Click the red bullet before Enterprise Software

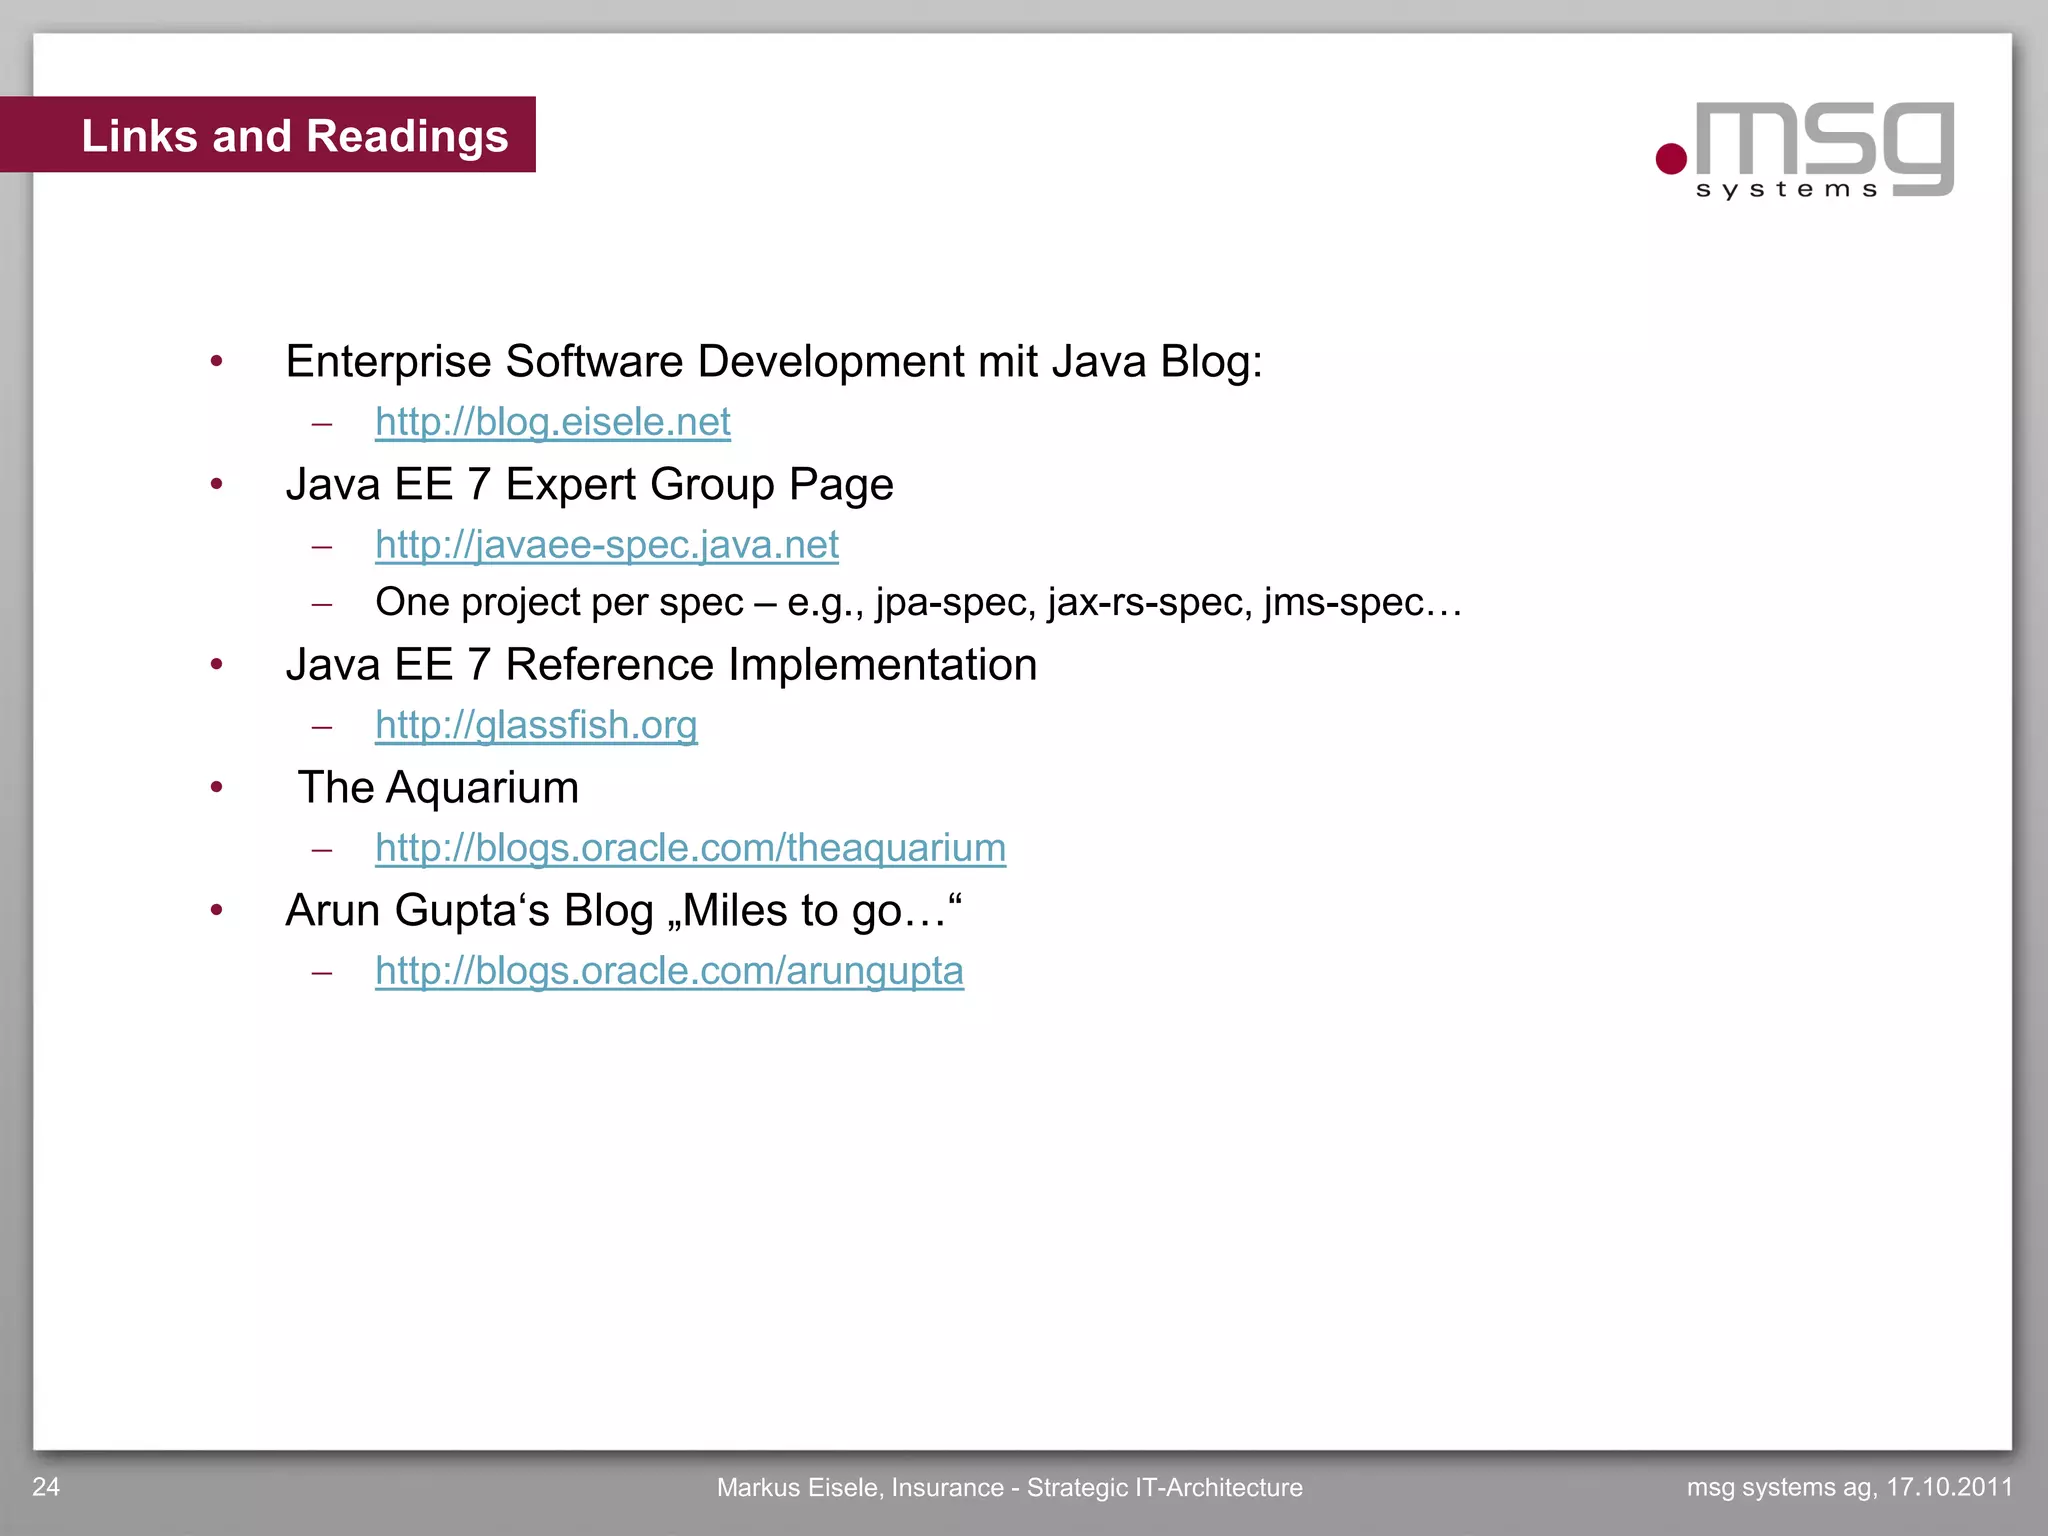pos(216,362)
